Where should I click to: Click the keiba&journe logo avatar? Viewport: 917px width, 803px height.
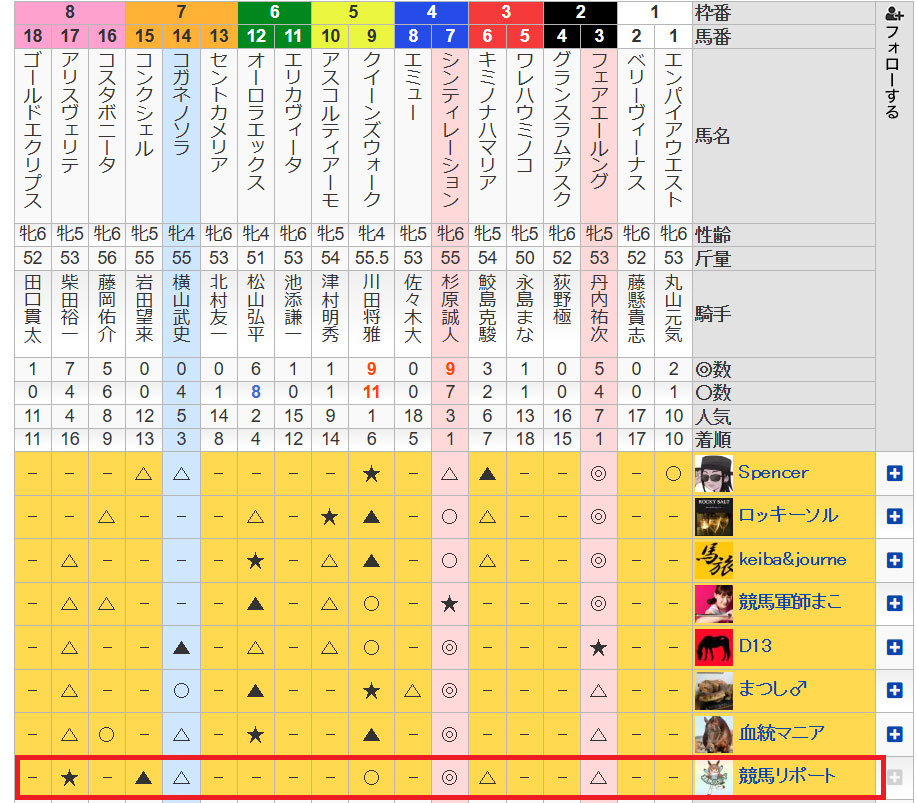tap(713, 560)
